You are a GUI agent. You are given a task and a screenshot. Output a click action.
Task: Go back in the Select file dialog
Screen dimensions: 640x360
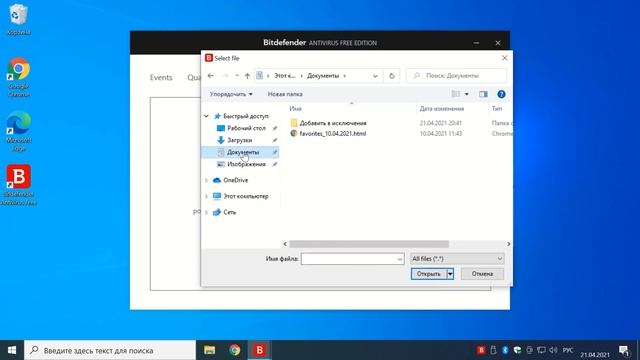[211, 76]
